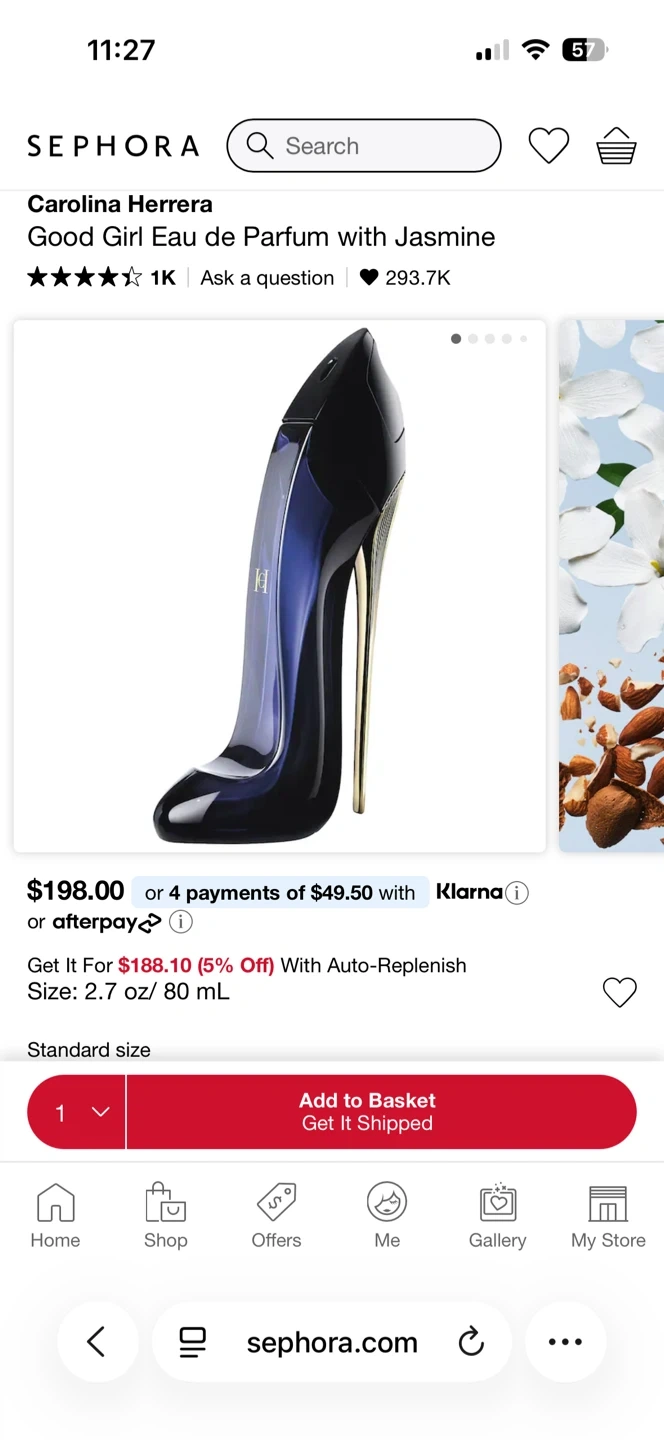The height and width of the screenshot is (1440, 664).
Task: Go to the Me profile tab
Action: click(387, 1215)
